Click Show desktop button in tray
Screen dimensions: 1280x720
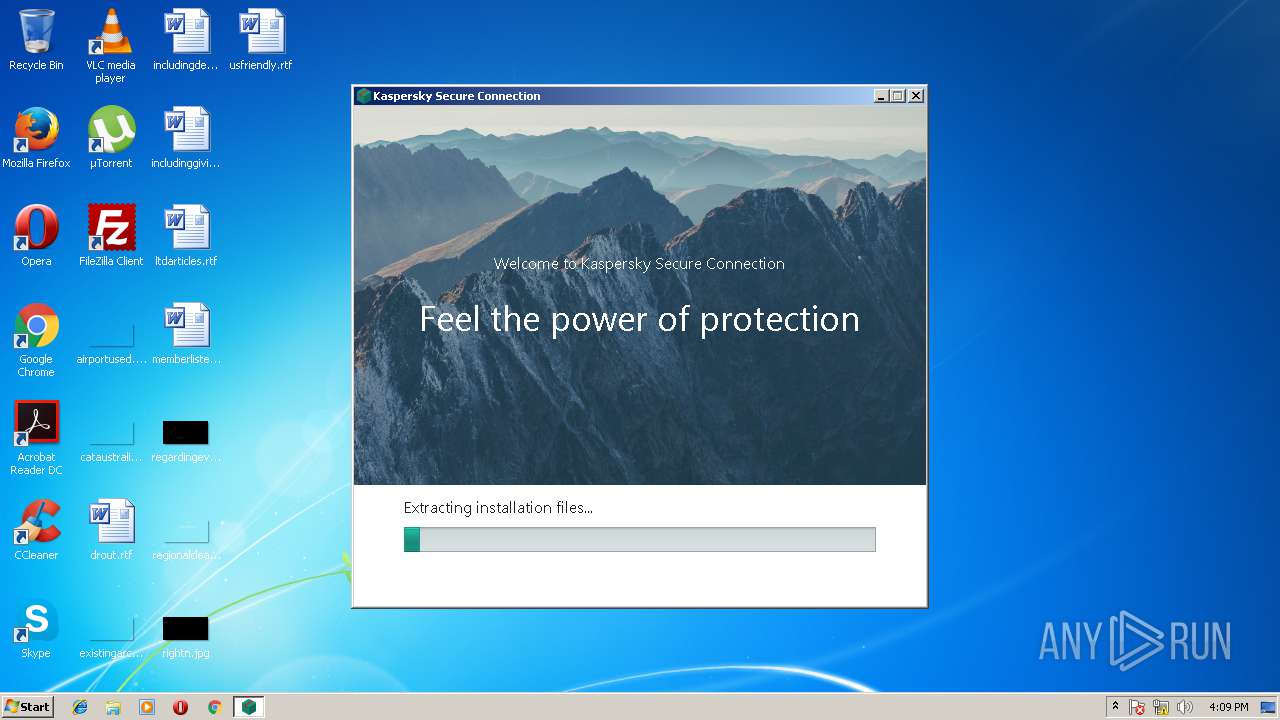tap(1270, 707)
